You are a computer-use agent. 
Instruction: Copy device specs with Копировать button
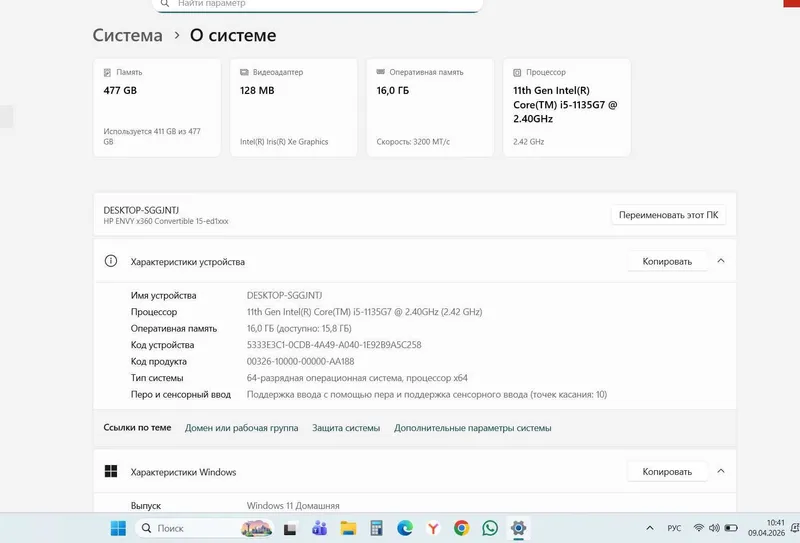[x=667, y=261]
